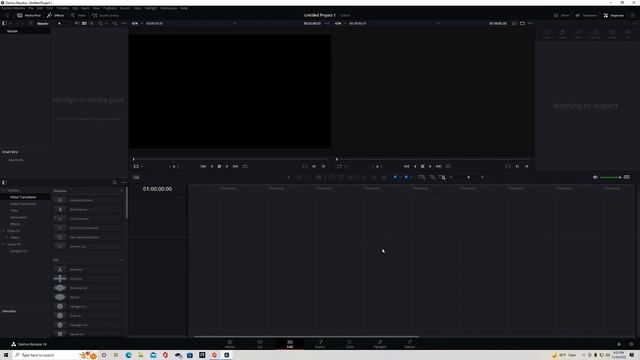Viewport: 640px width, 360px height.
Task: Go to last frame in timeline viewer
Action: click(x=438, y=166)
